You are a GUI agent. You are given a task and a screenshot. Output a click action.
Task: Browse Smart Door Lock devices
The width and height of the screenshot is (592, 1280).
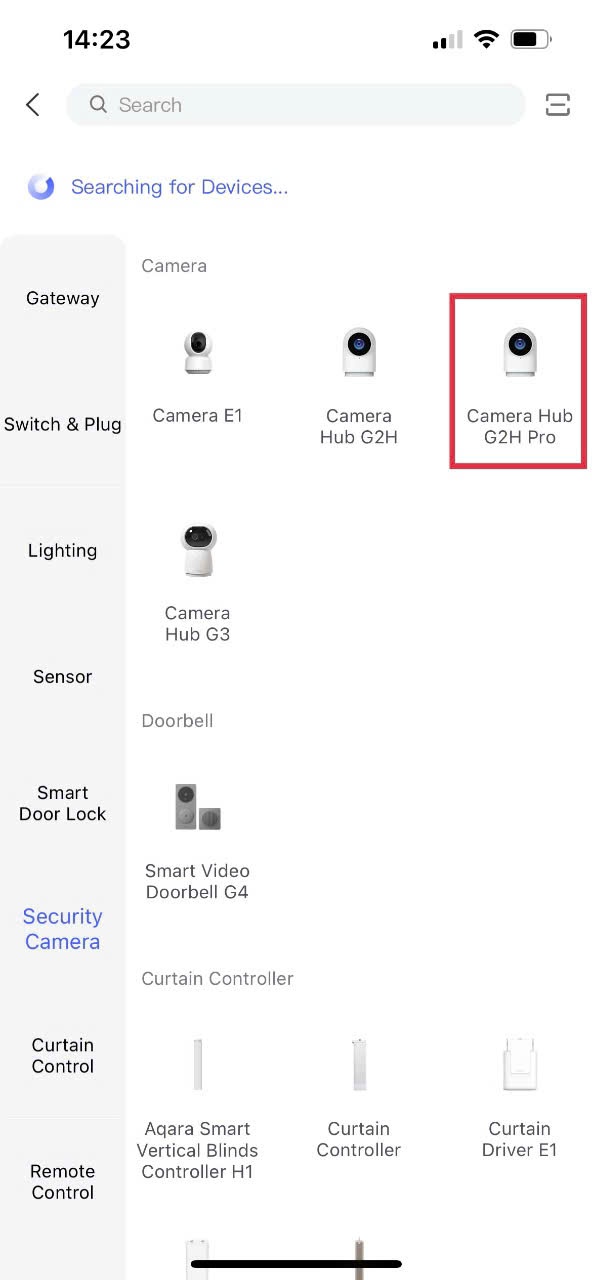(62, 803)
